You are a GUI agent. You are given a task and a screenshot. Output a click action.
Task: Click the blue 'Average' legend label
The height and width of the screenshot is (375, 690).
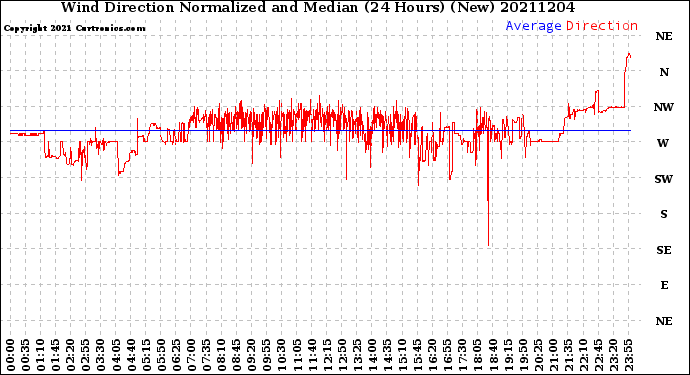click(533, 26)
